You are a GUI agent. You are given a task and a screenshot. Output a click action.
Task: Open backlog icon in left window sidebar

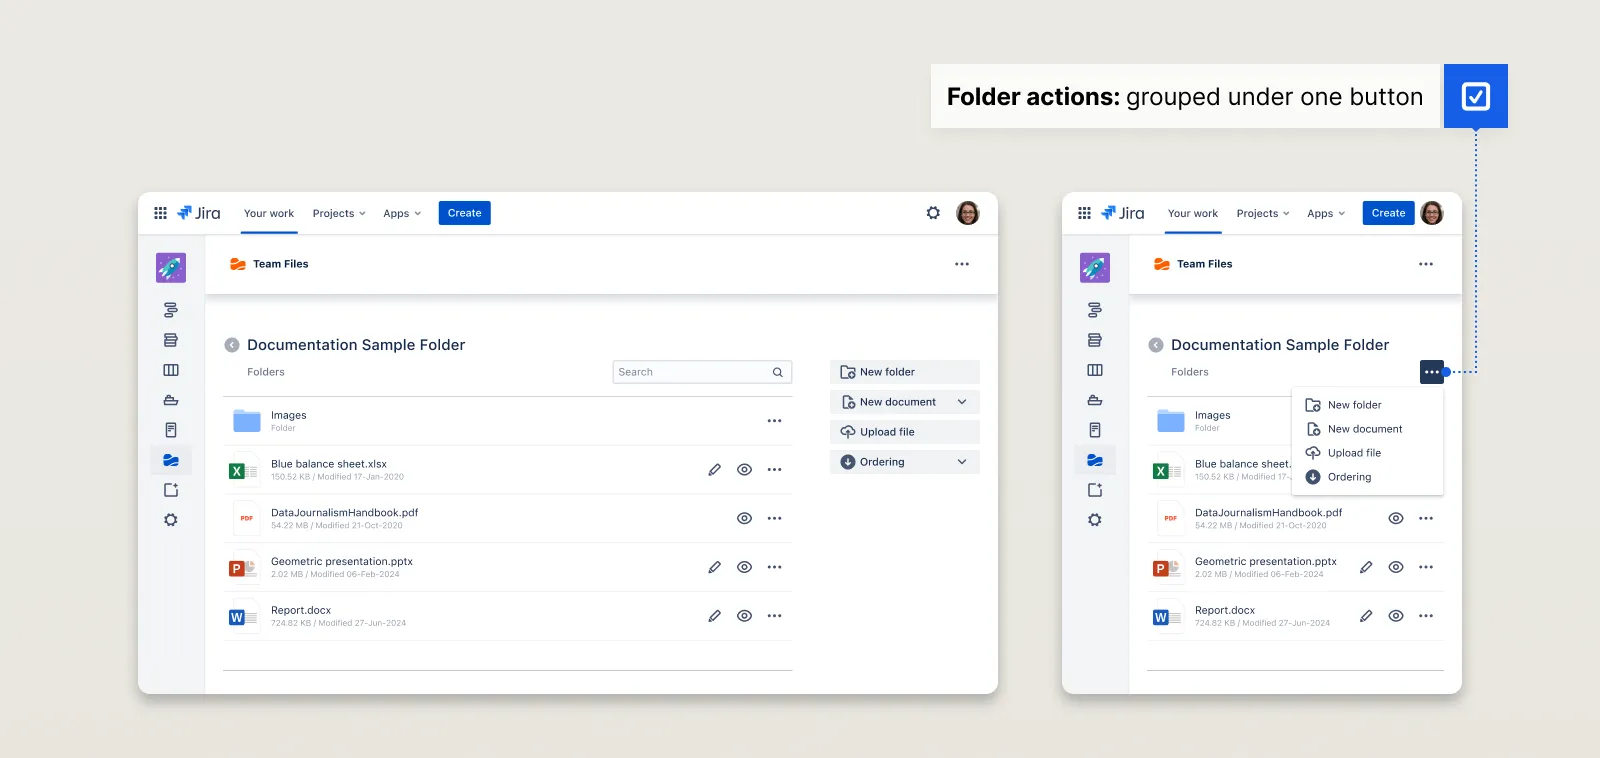coord(171,340)
